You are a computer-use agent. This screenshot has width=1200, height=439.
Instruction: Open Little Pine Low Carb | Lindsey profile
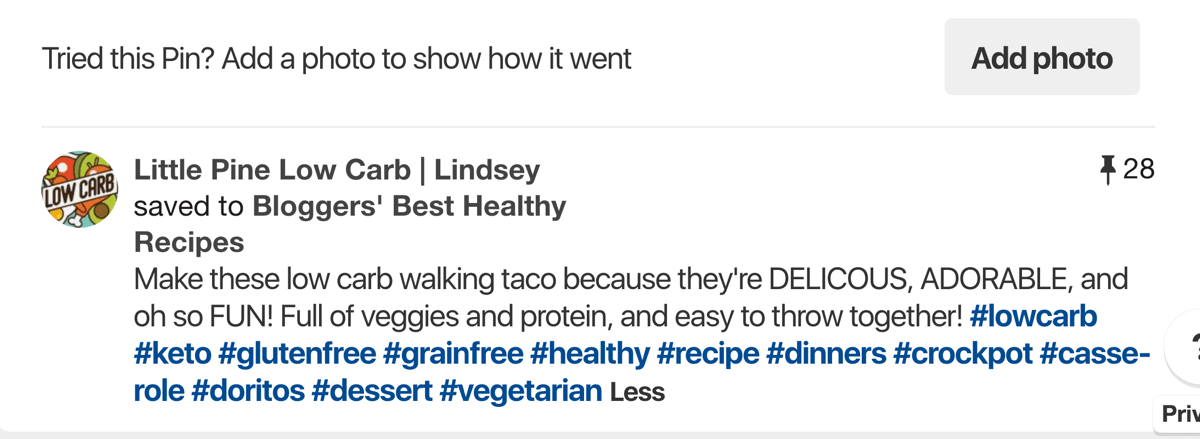click(x=337, y=170)
